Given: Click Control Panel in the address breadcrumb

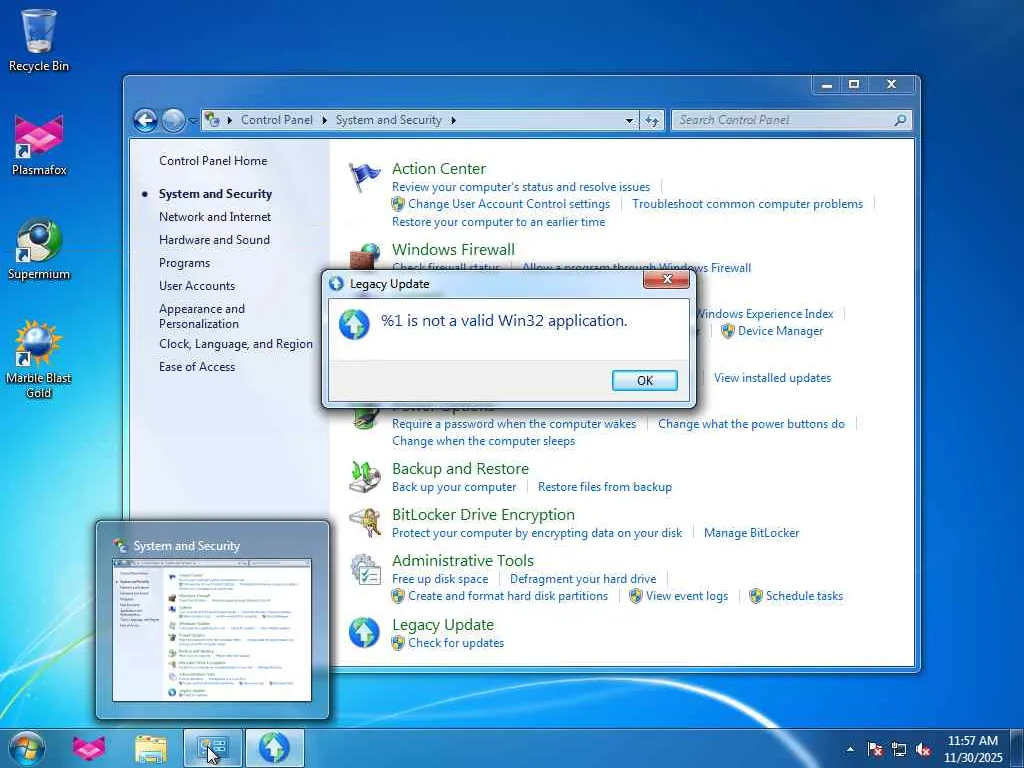Looking at the screenshot, I should pos(277,120).
